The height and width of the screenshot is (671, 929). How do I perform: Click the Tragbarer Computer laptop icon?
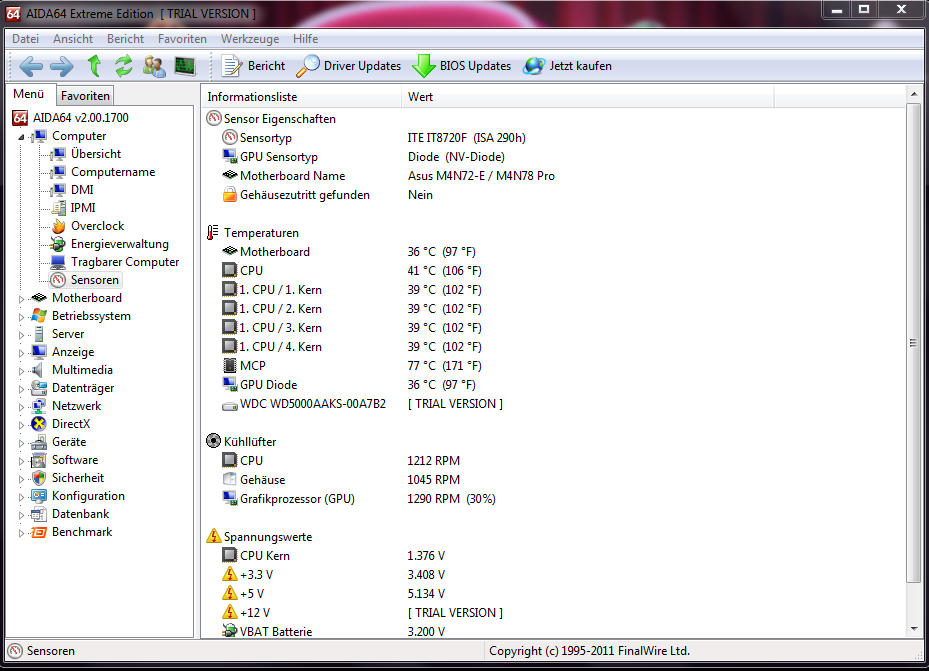coord(58,262)
